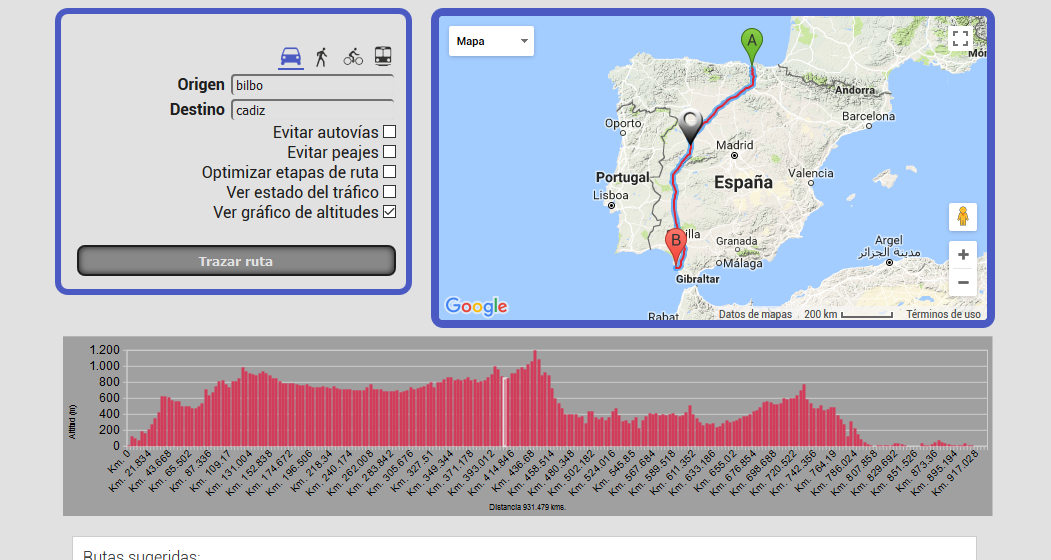
Task: Click the Valencia label on map
Action: [811, 173]
